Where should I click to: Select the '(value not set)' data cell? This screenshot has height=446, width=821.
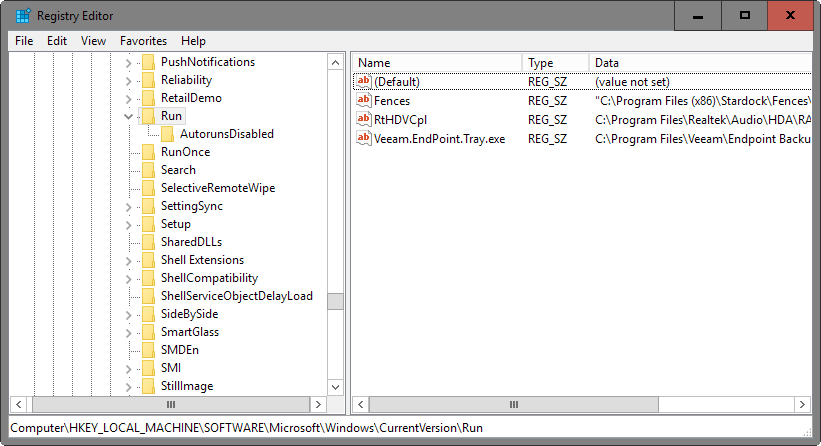(632, 82)
